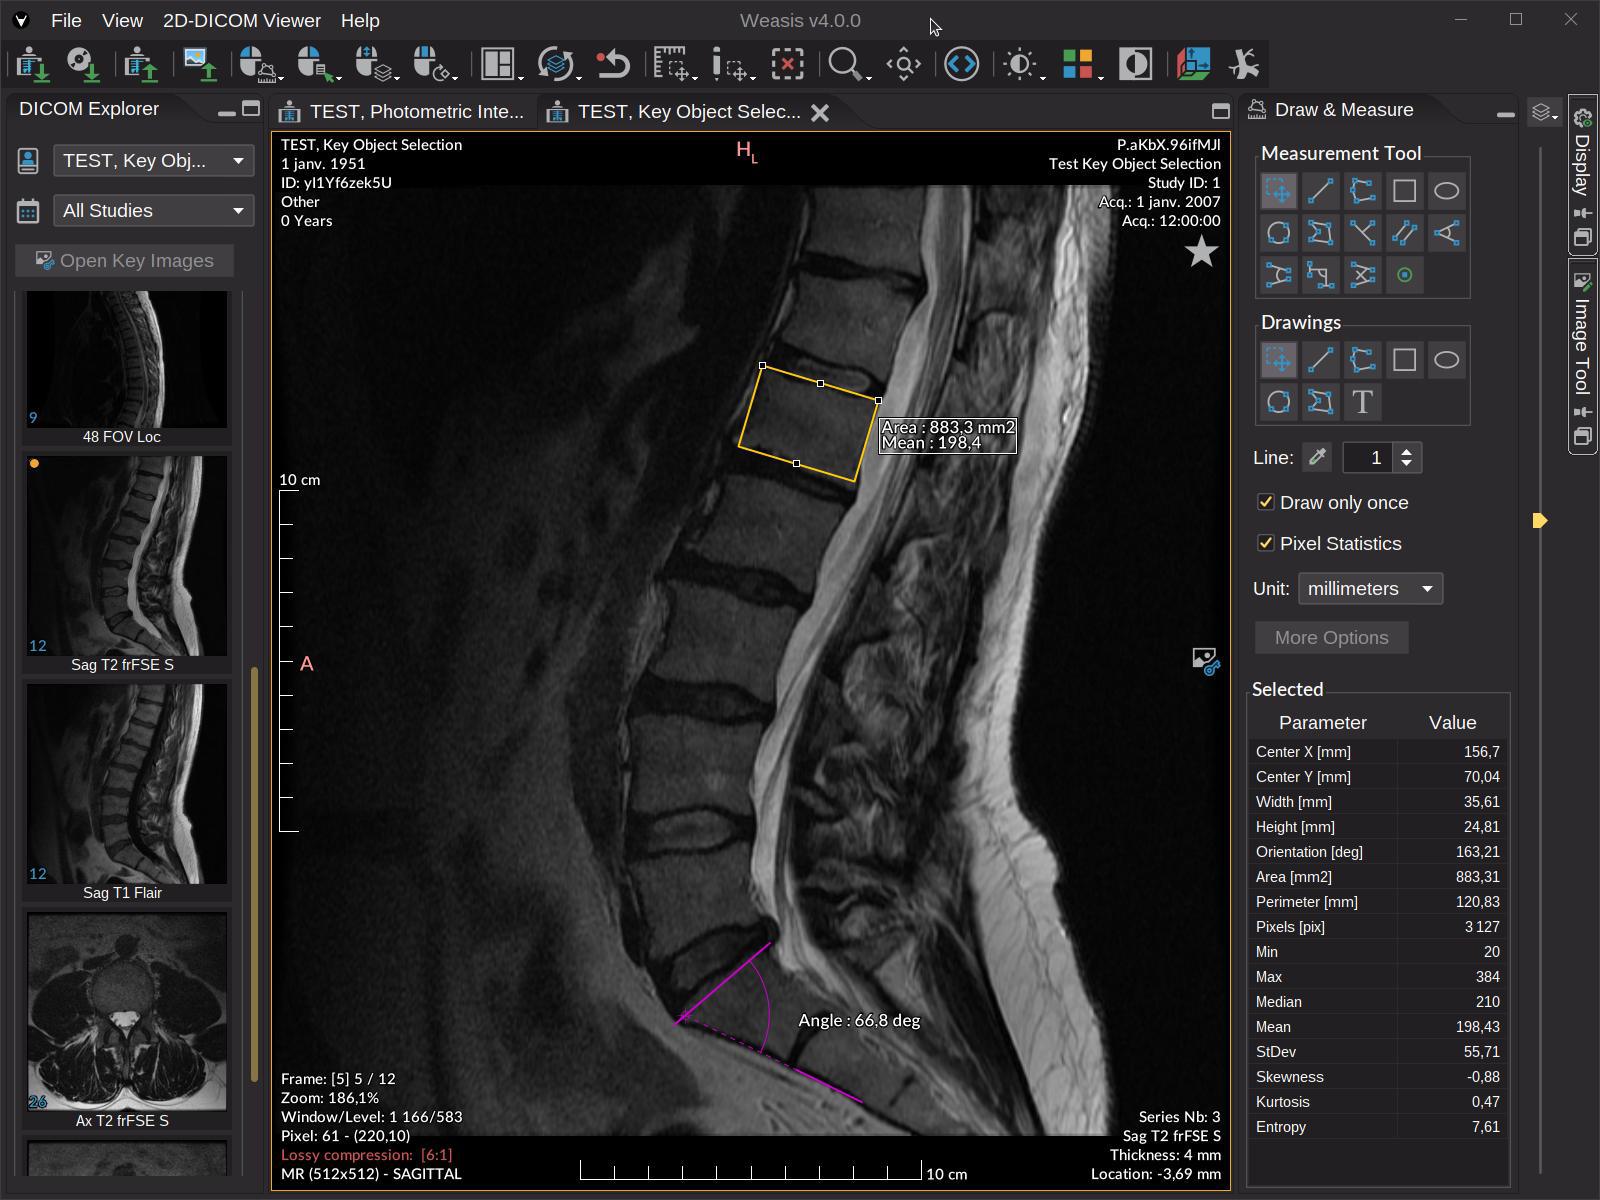The image size is (1600, 1200).
Task: Open the All Studies dropdown
Action: (x=152, y=210)
